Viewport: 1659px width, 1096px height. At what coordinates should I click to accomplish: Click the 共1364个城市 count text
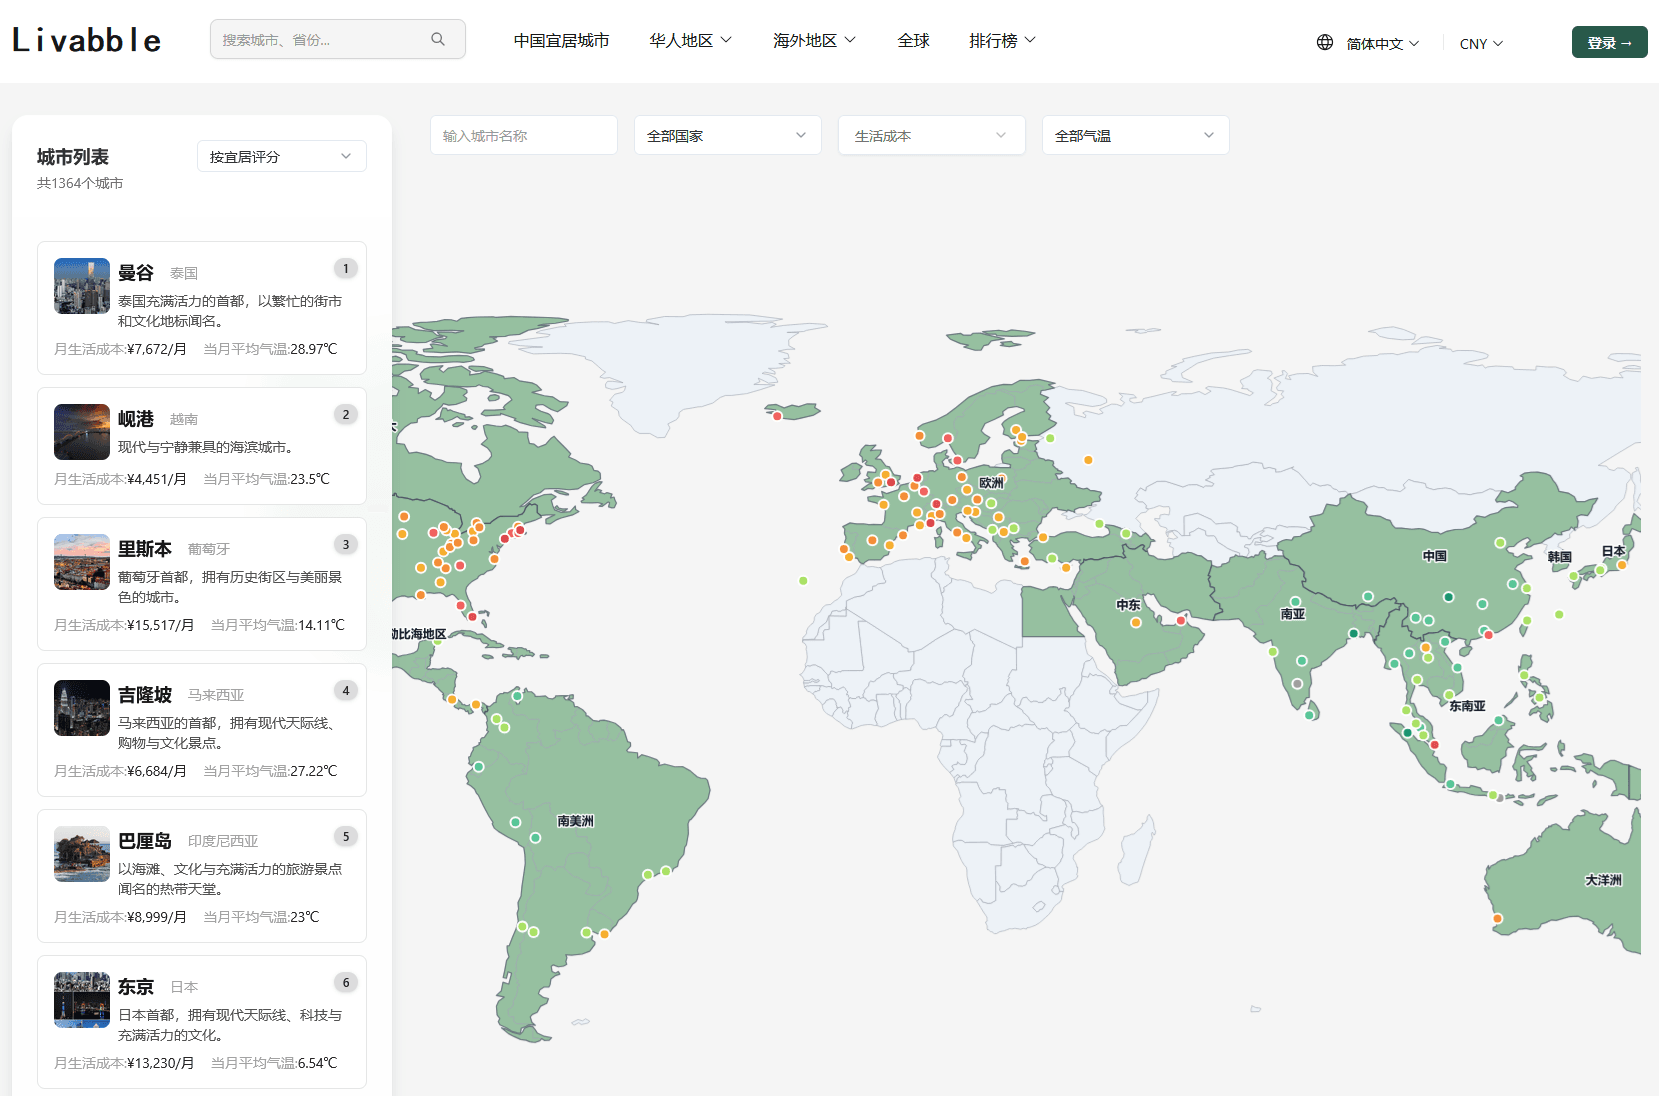pos(80,183)
